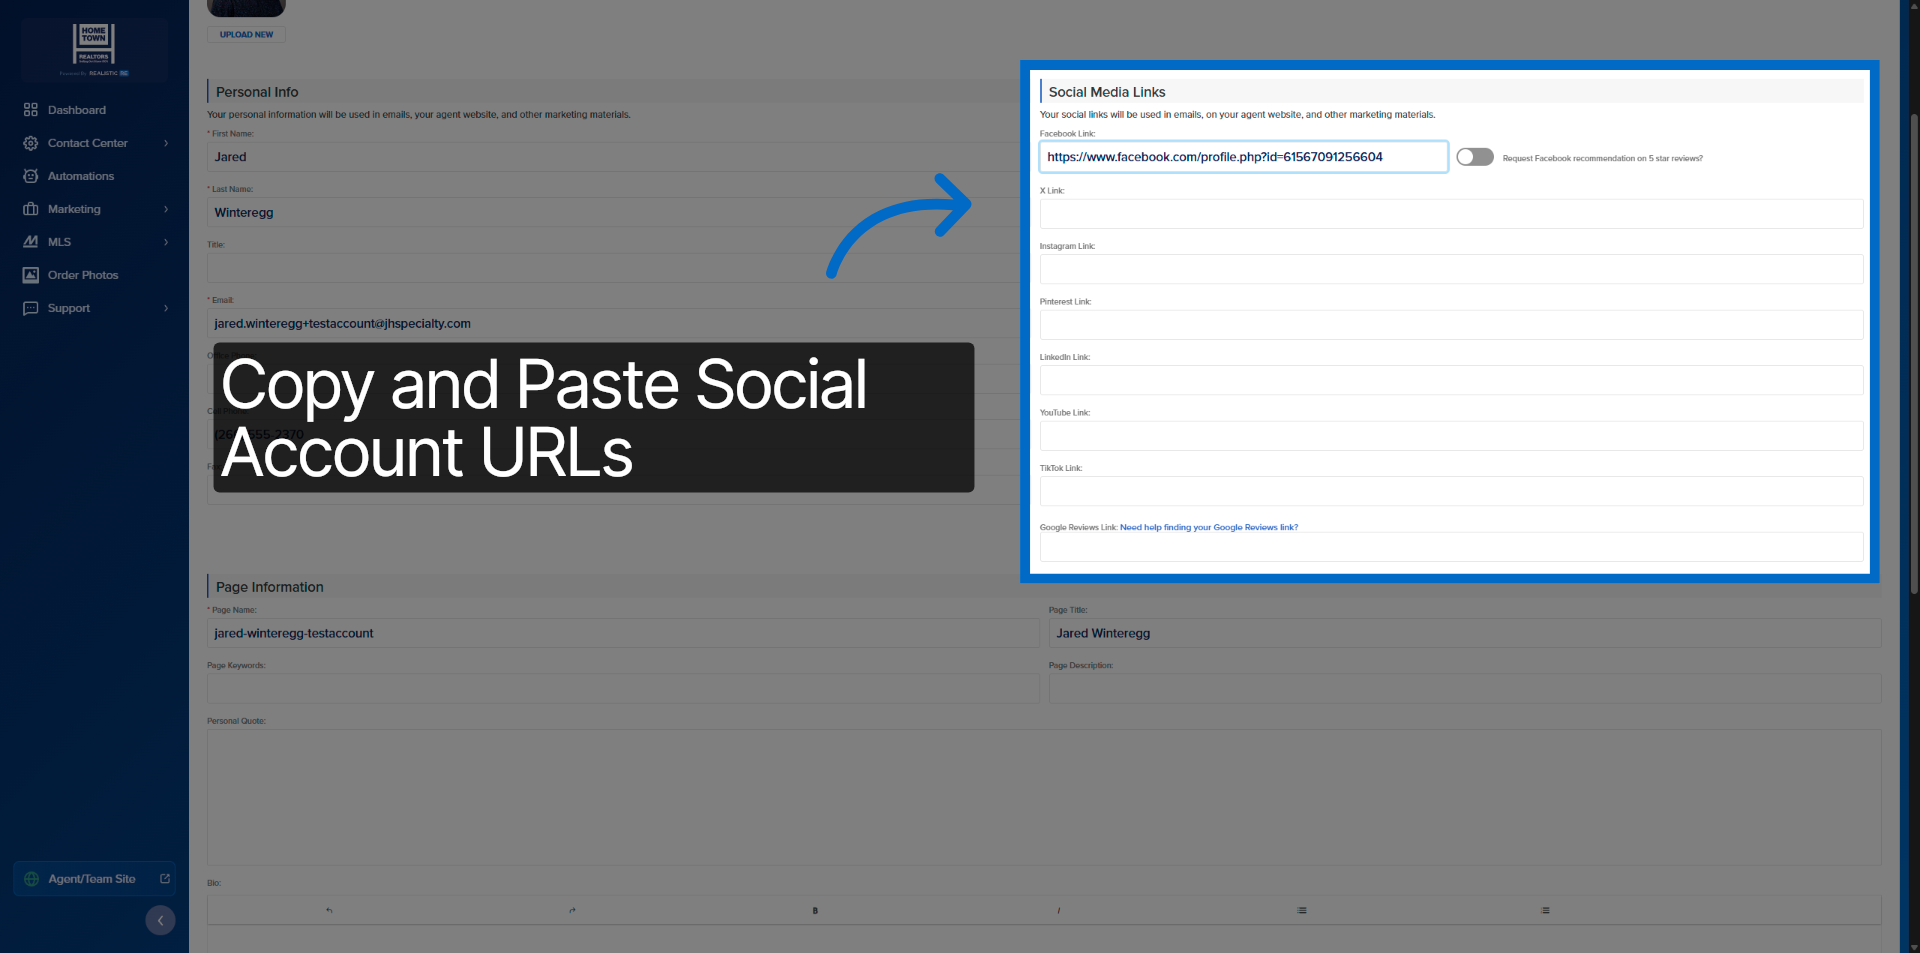
Task: Click the First Name field with Jared
Action: click(x=613, y=157)
